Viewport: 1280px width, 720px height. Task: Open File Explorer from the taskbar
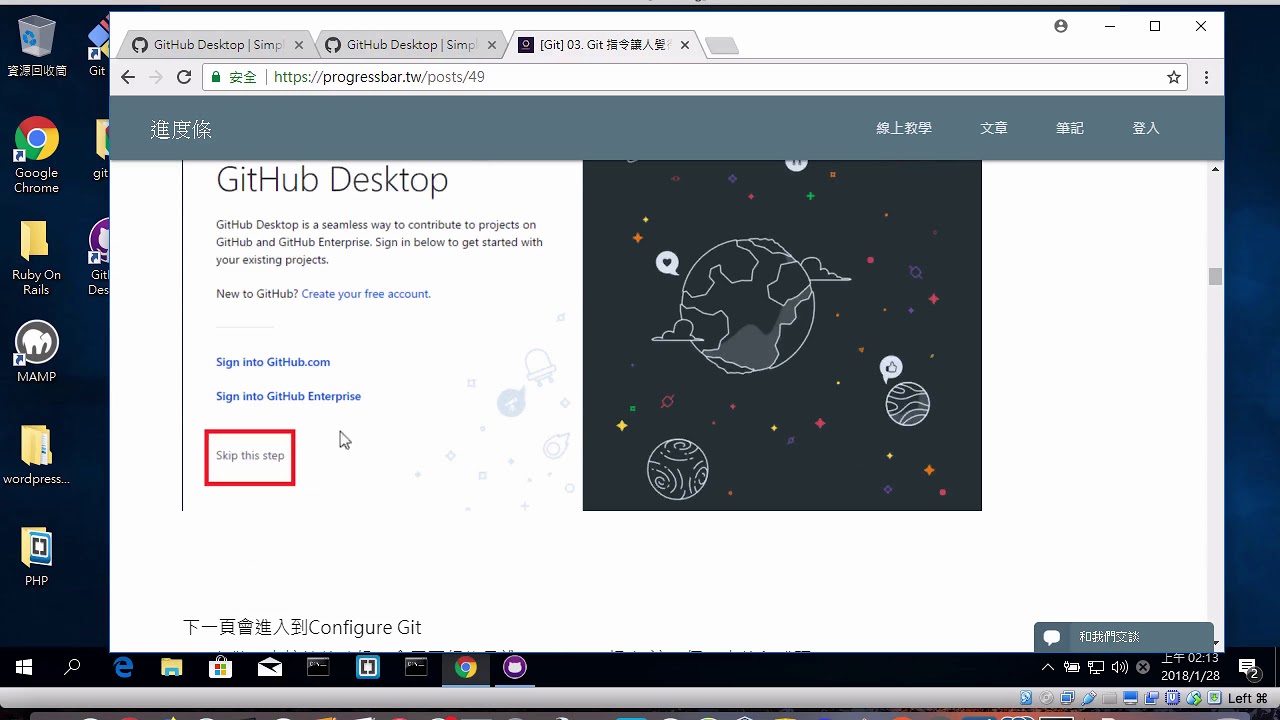(172, 667)
